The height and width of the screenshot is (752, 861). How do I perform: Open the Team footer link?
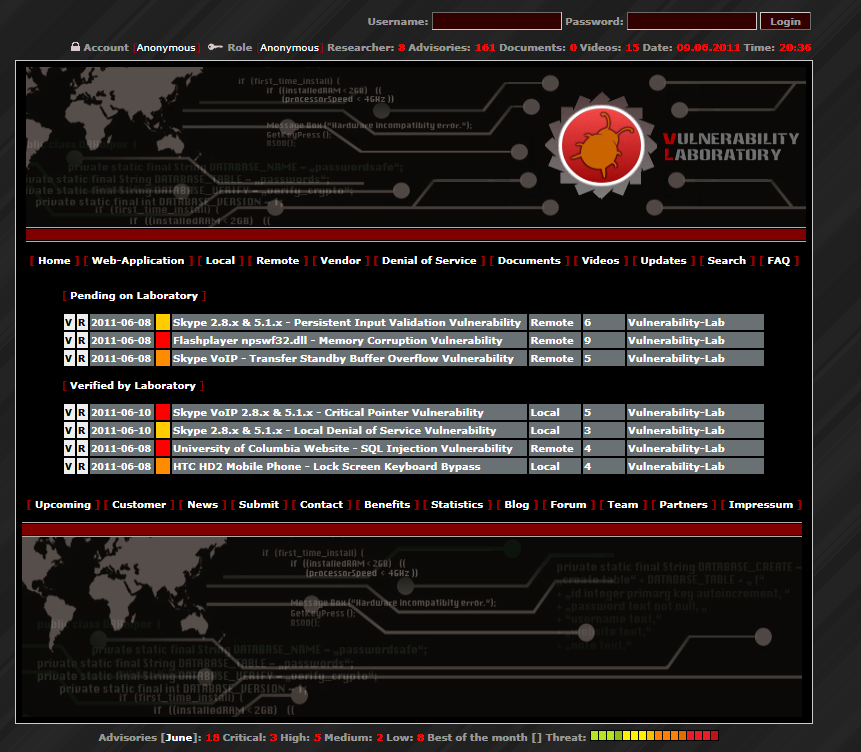tap(623, 505)
